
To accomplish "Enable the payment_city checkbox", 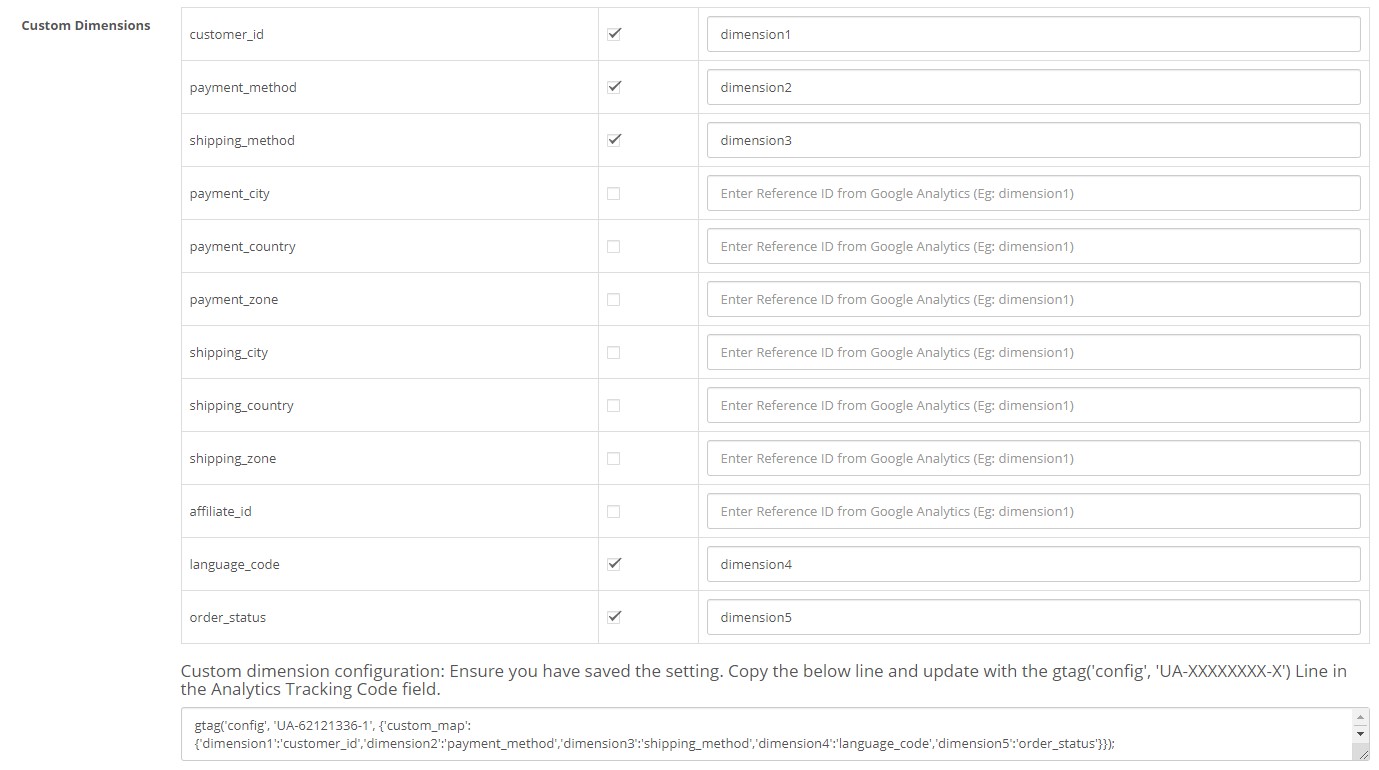I will 614,193.
